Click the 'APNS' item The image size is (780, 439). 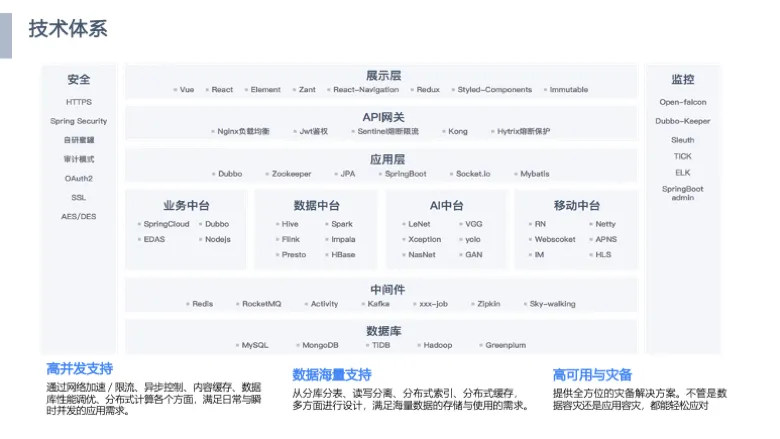point(606,239)
